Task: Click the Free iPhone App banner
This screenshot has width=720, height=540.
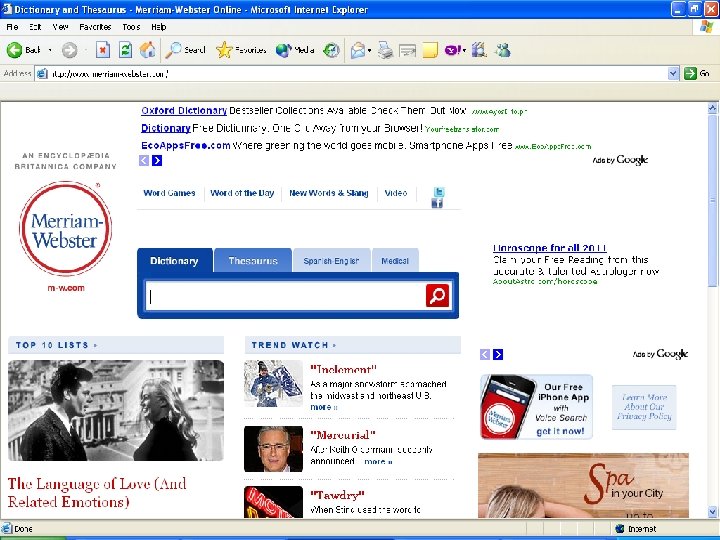Action: click(536, 407)
